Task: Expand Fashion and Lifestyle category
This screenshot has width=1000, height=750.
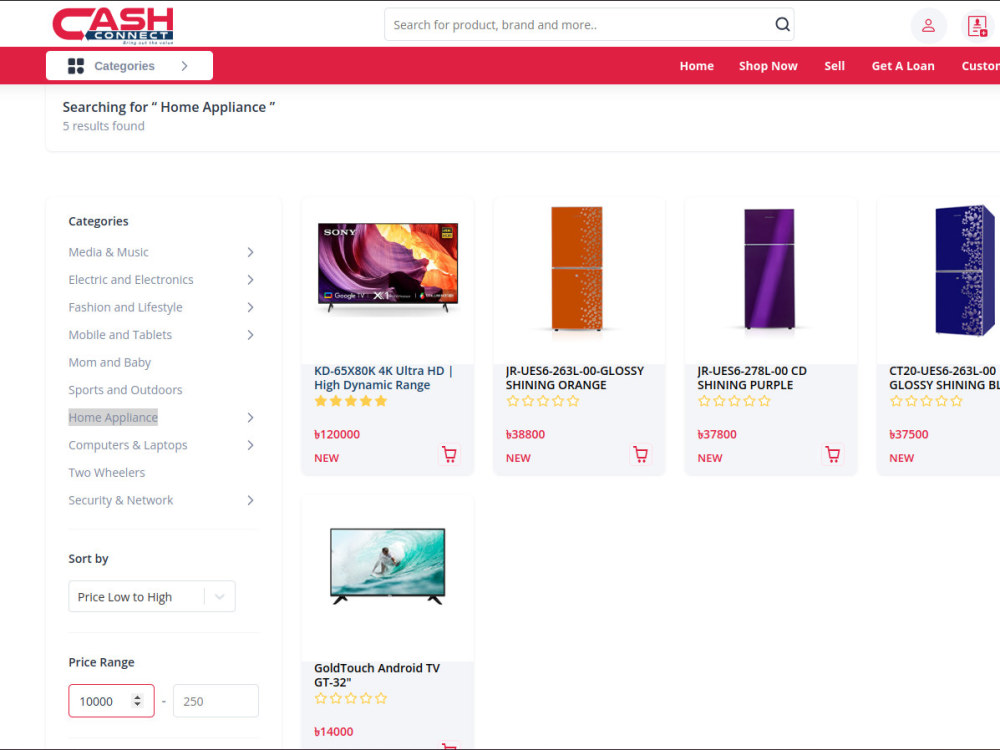Action: [250, 307]
